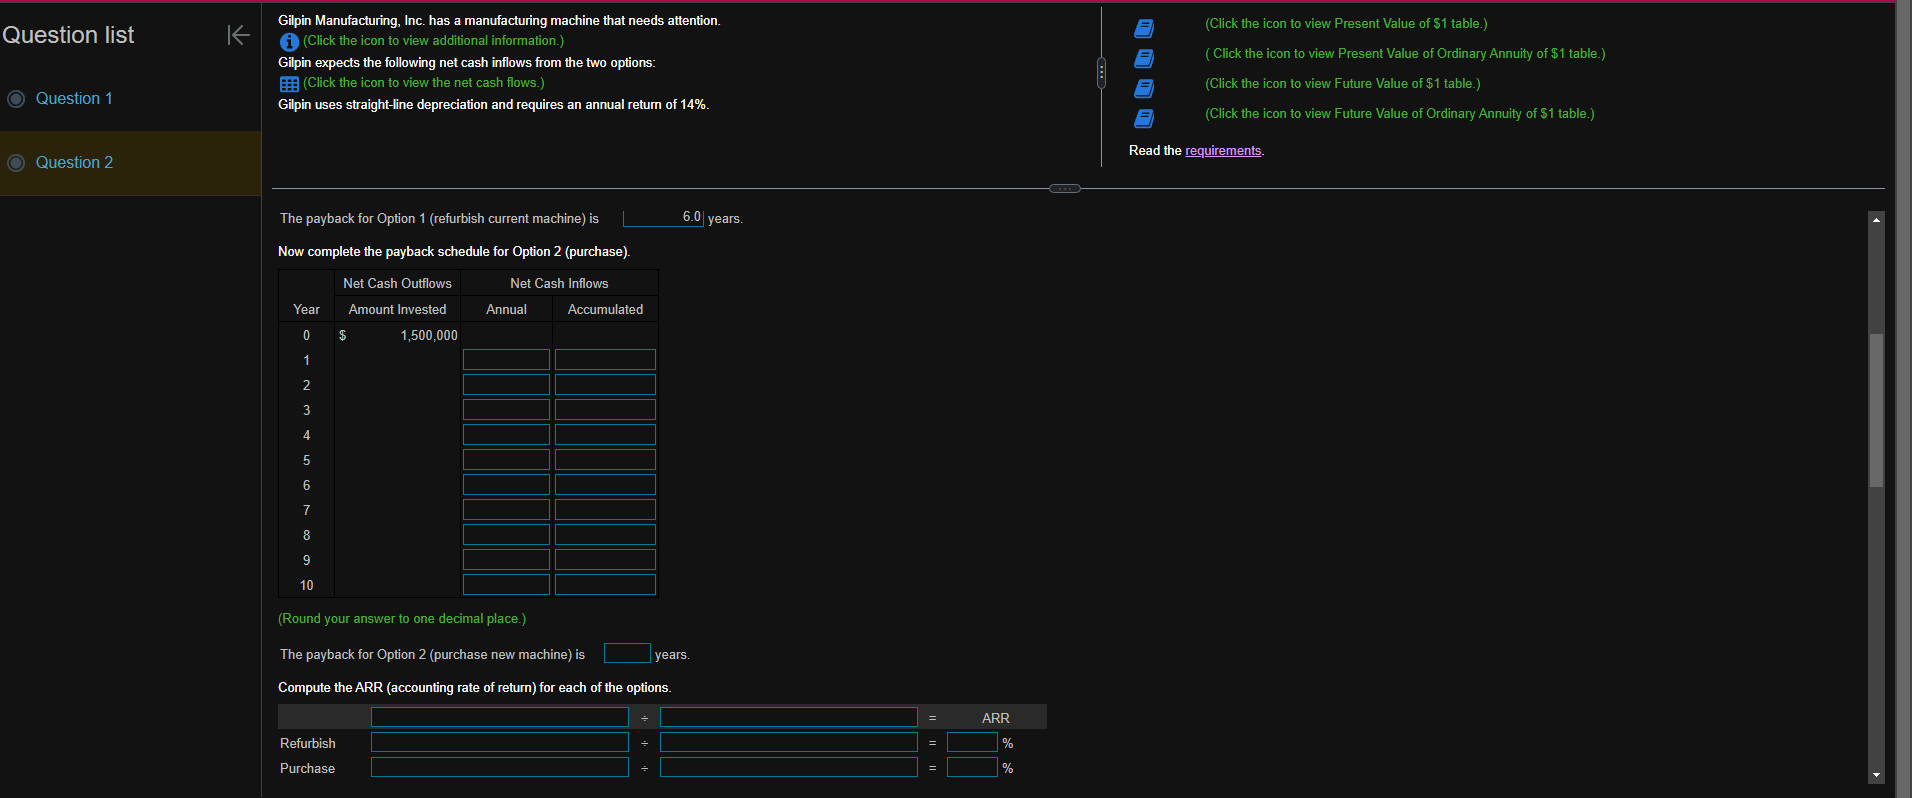Click the horizontal pane divider handle
Viewport: 1912px width, 798px height.
coord(1065,188)
